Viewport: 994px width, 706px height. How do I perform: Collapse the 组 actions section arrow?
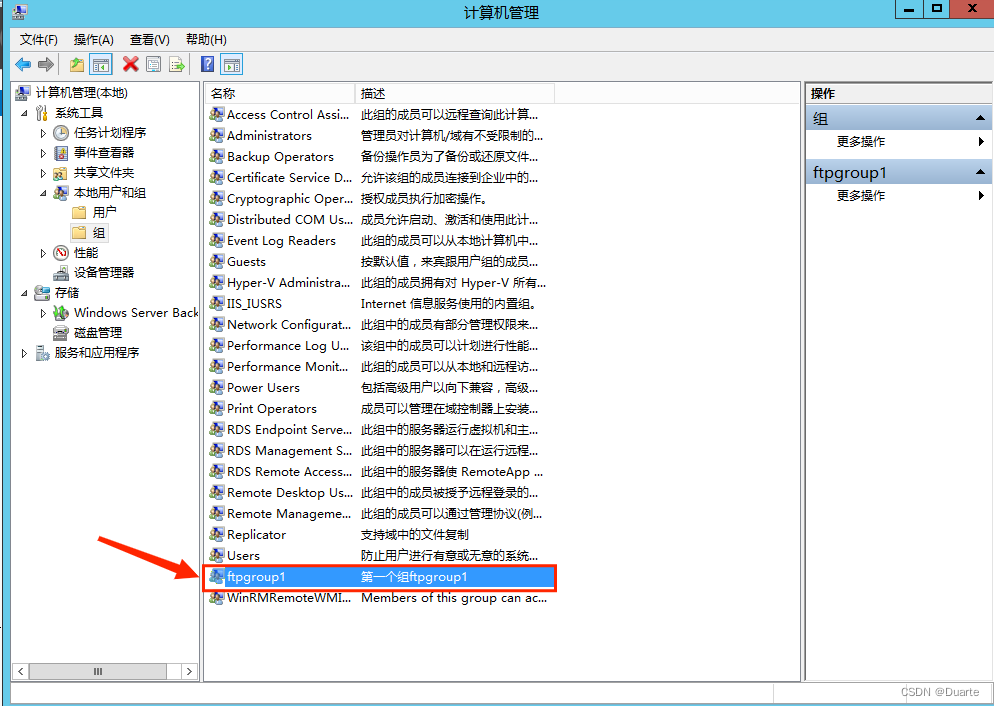(x=980, y=119)
